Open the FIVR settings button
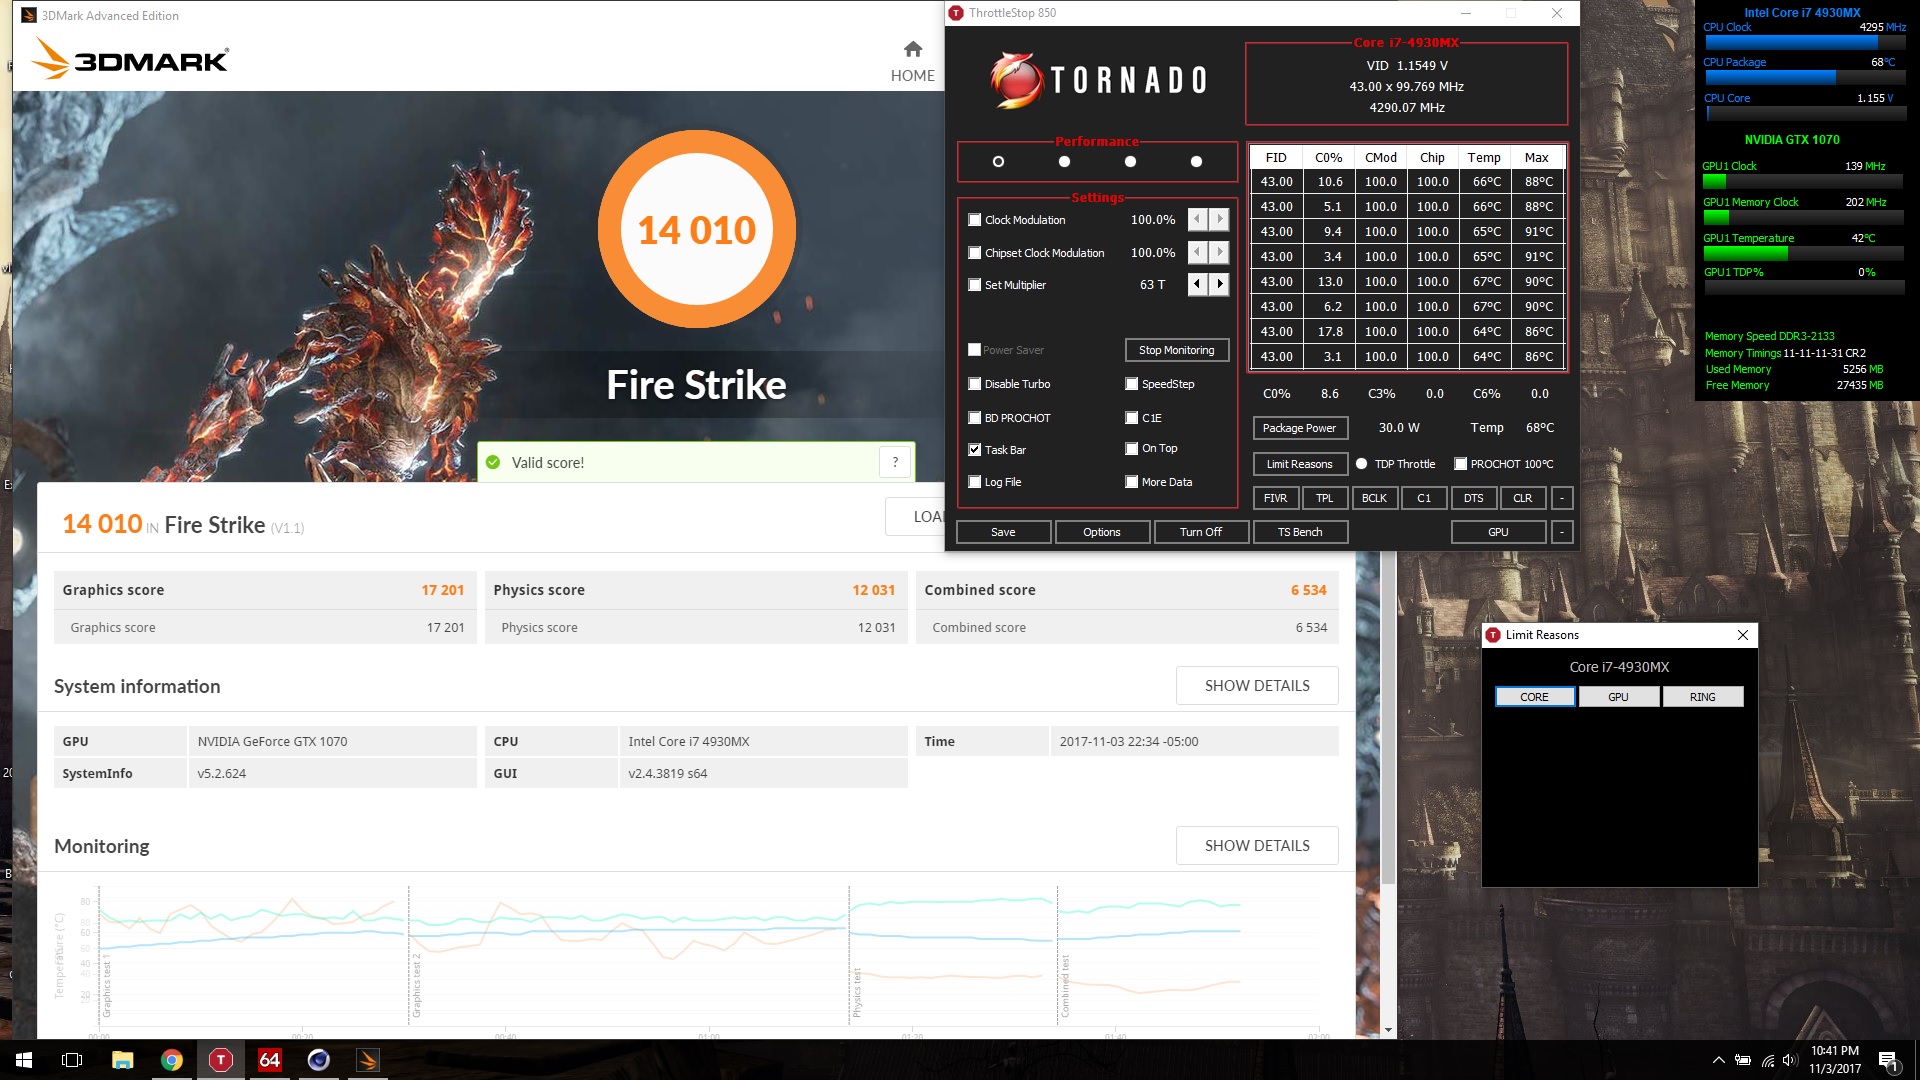This screenshot has width=1920, height=1080. click(1275, 498)
